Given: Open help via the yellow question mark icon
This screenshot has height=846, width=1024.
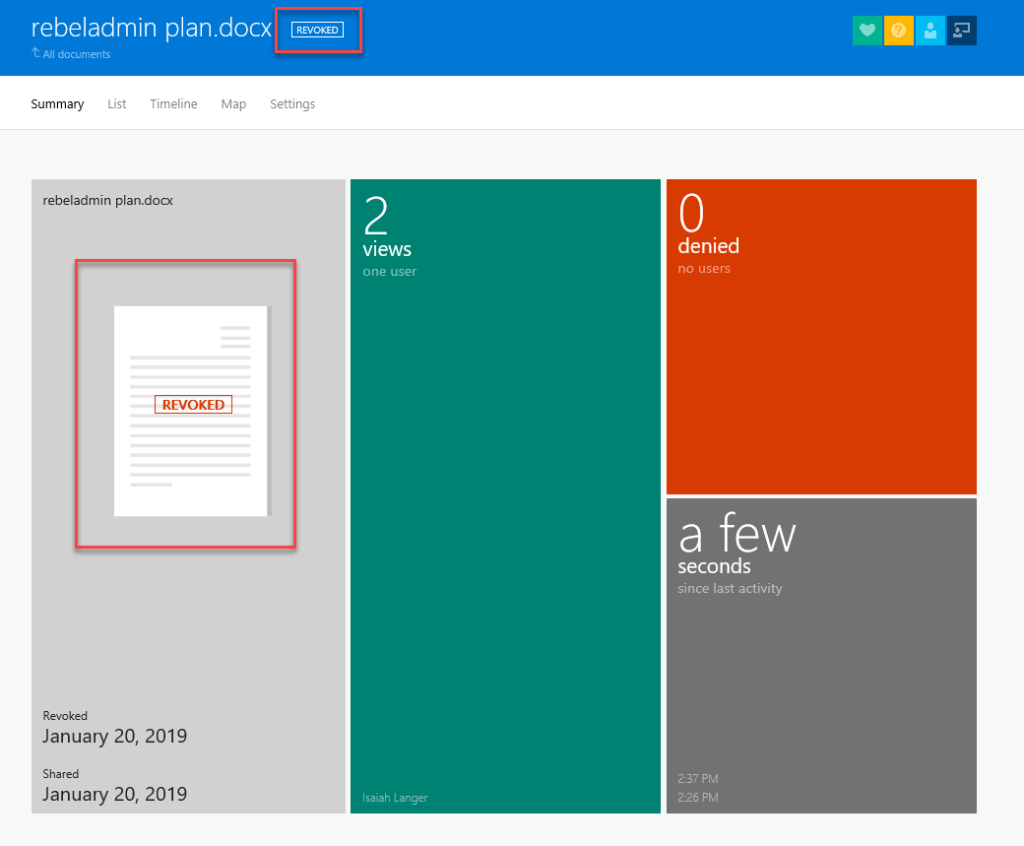Looking at the screenshot, I should click(x=898, y=30).
